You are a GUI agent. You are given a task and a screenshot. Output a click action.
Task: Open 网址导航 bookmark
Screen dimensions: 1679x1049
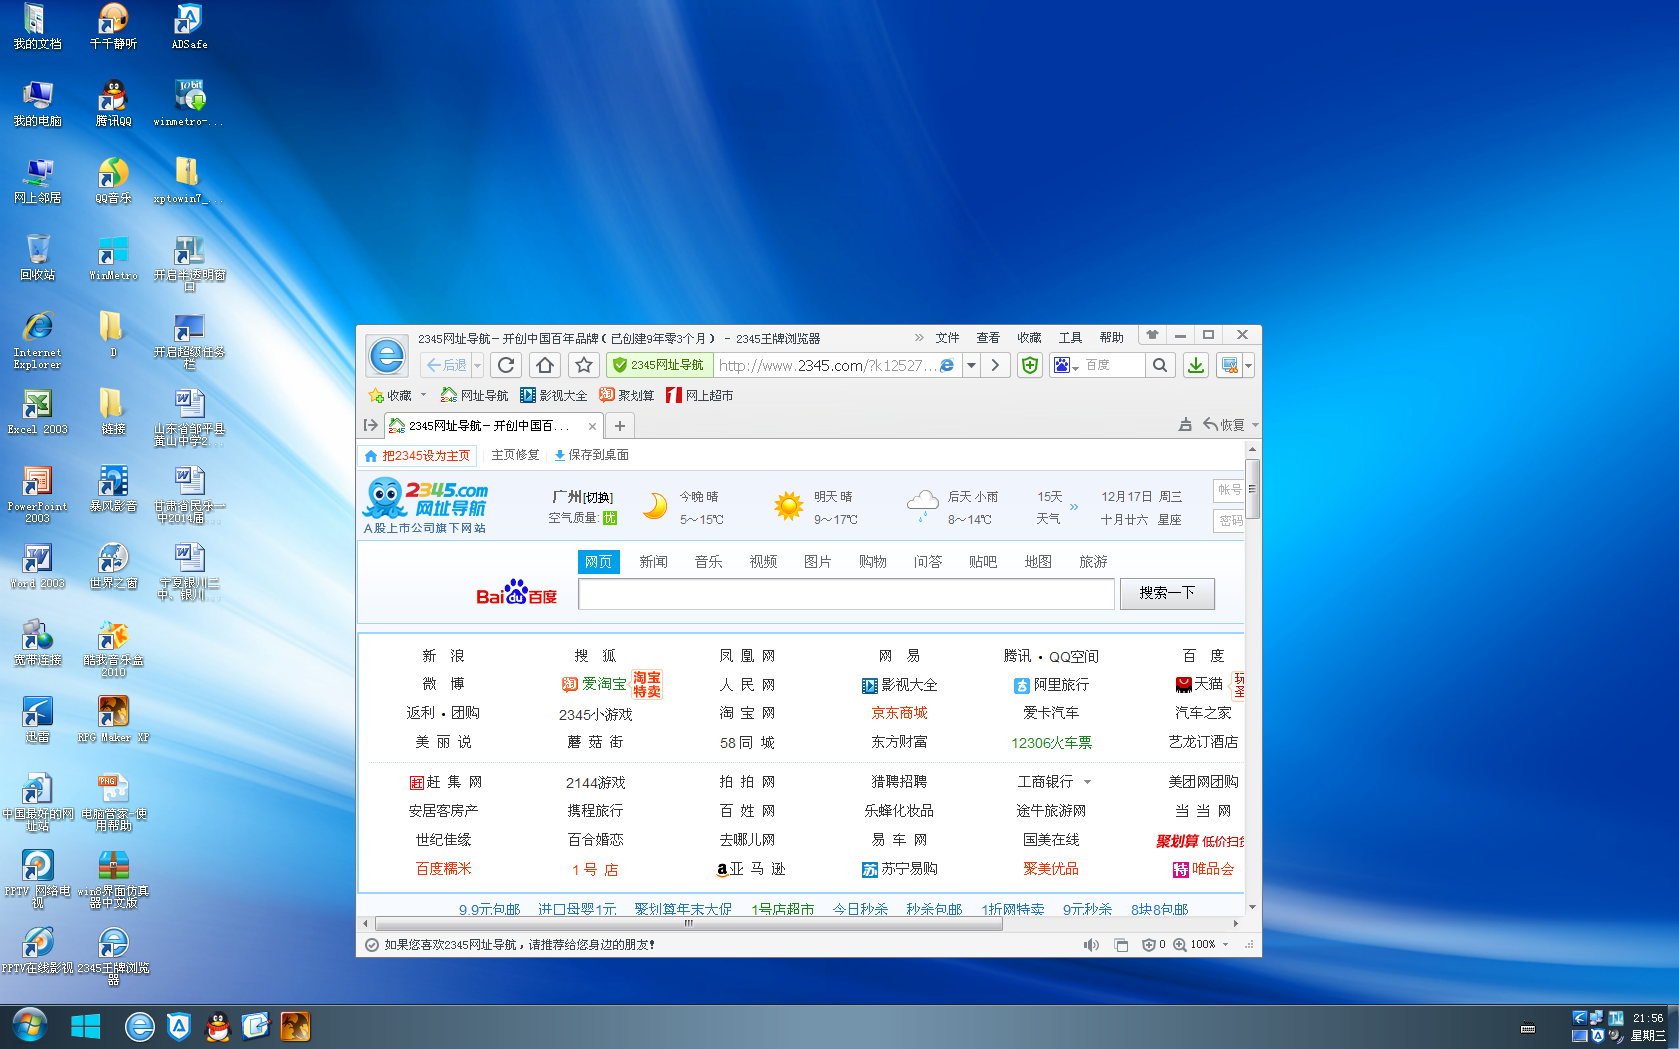point(475,396)
